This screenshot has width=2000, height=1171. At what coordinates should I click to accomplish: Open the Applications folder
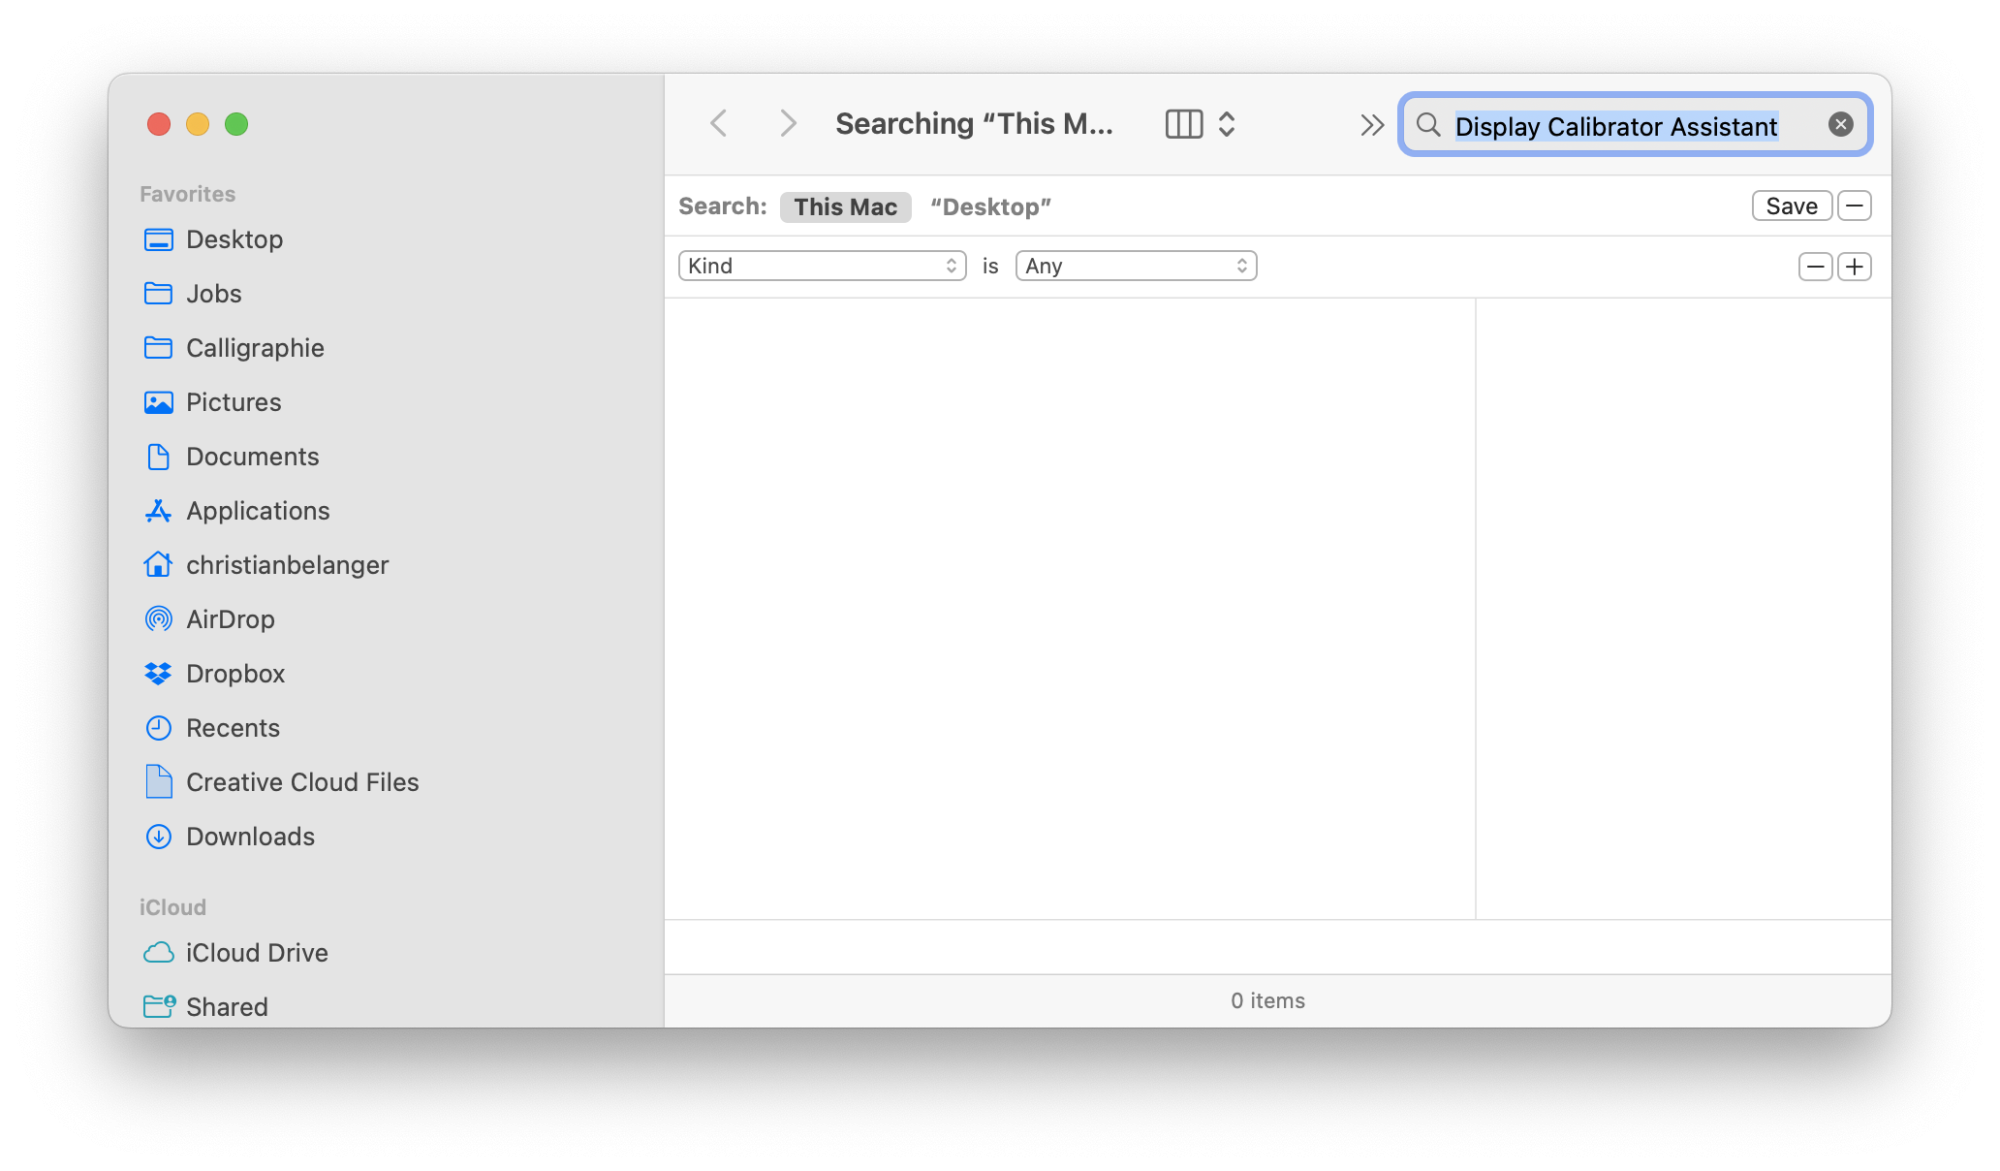257,511
